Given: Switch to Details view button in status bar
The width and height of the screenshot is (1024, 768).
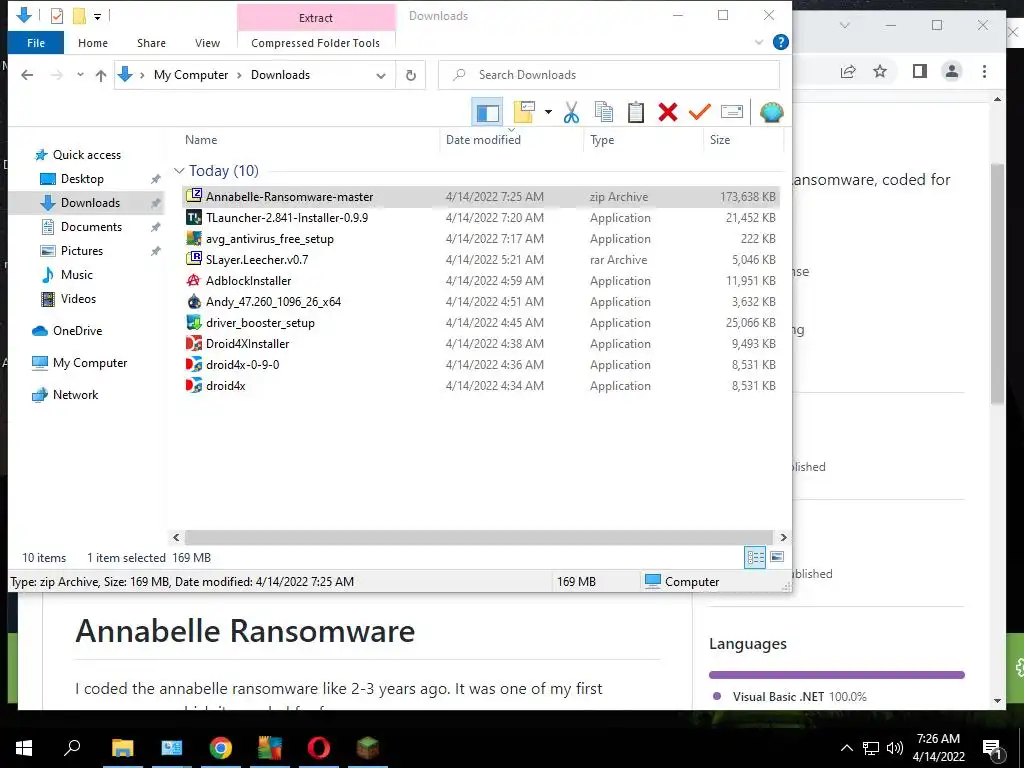Looking at the screenshot, I should [756, 557].
